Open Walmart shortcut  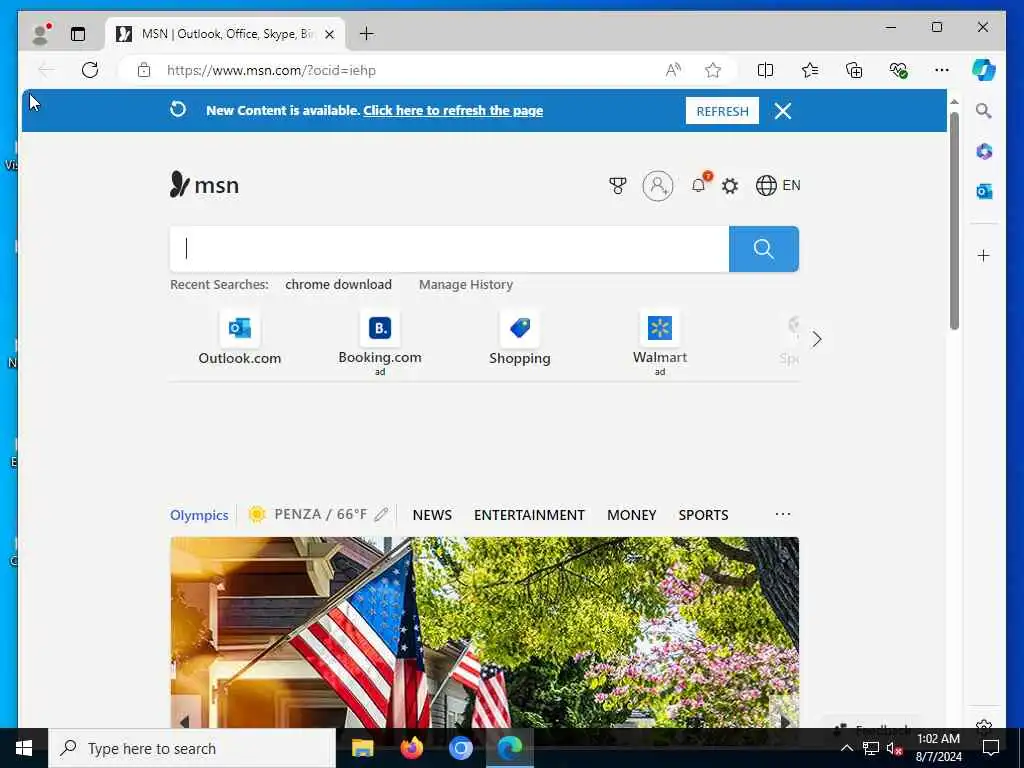(660, 343)
